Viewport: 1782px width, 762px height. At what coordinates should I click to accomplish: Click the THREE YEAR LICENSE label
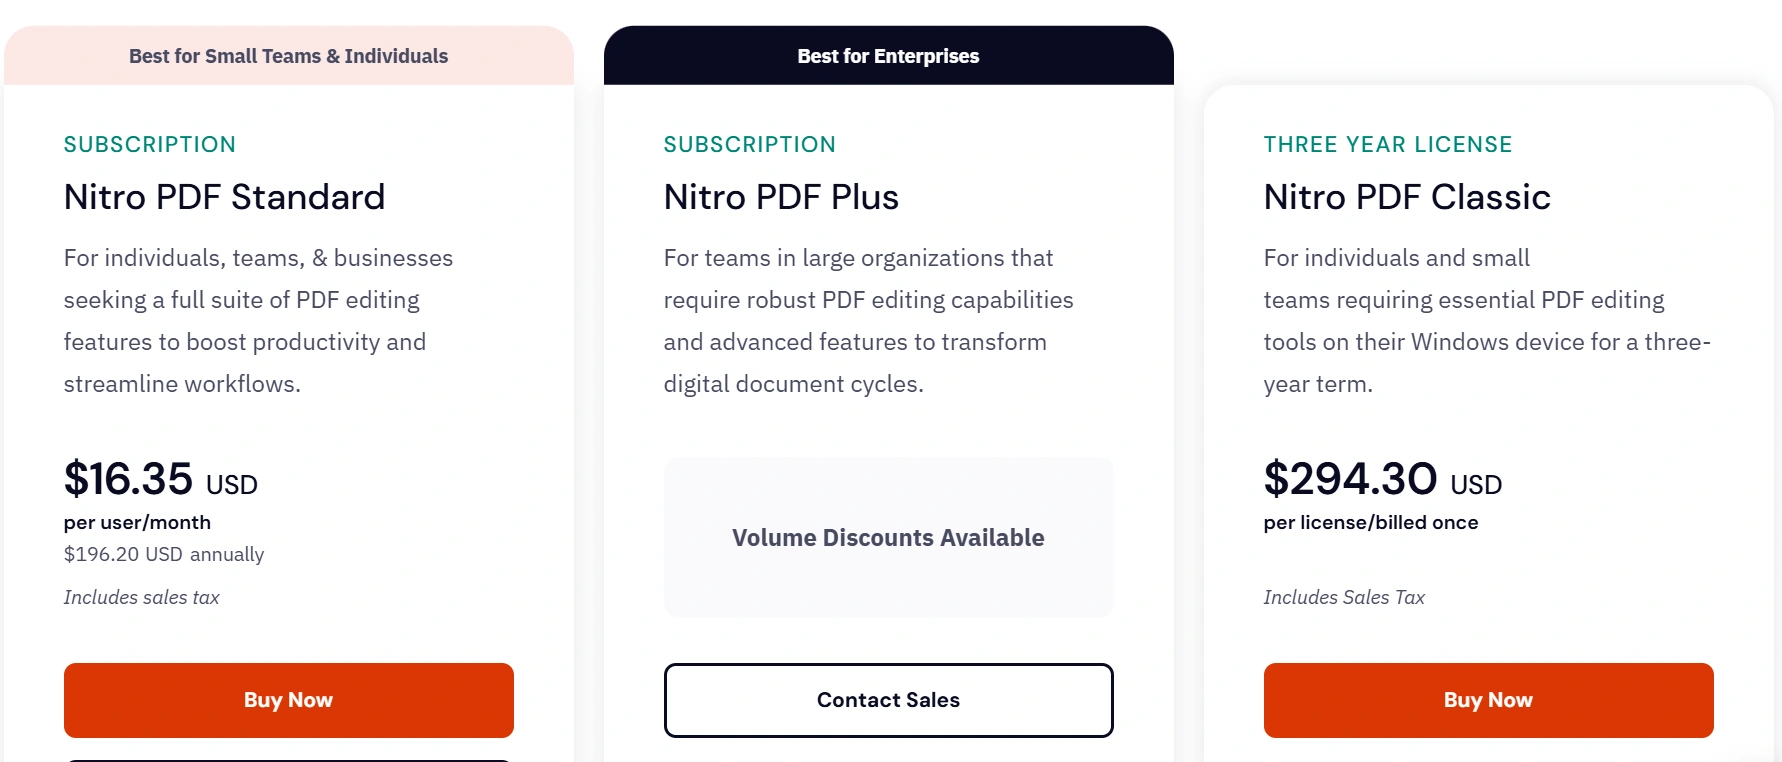point(1388,145)
